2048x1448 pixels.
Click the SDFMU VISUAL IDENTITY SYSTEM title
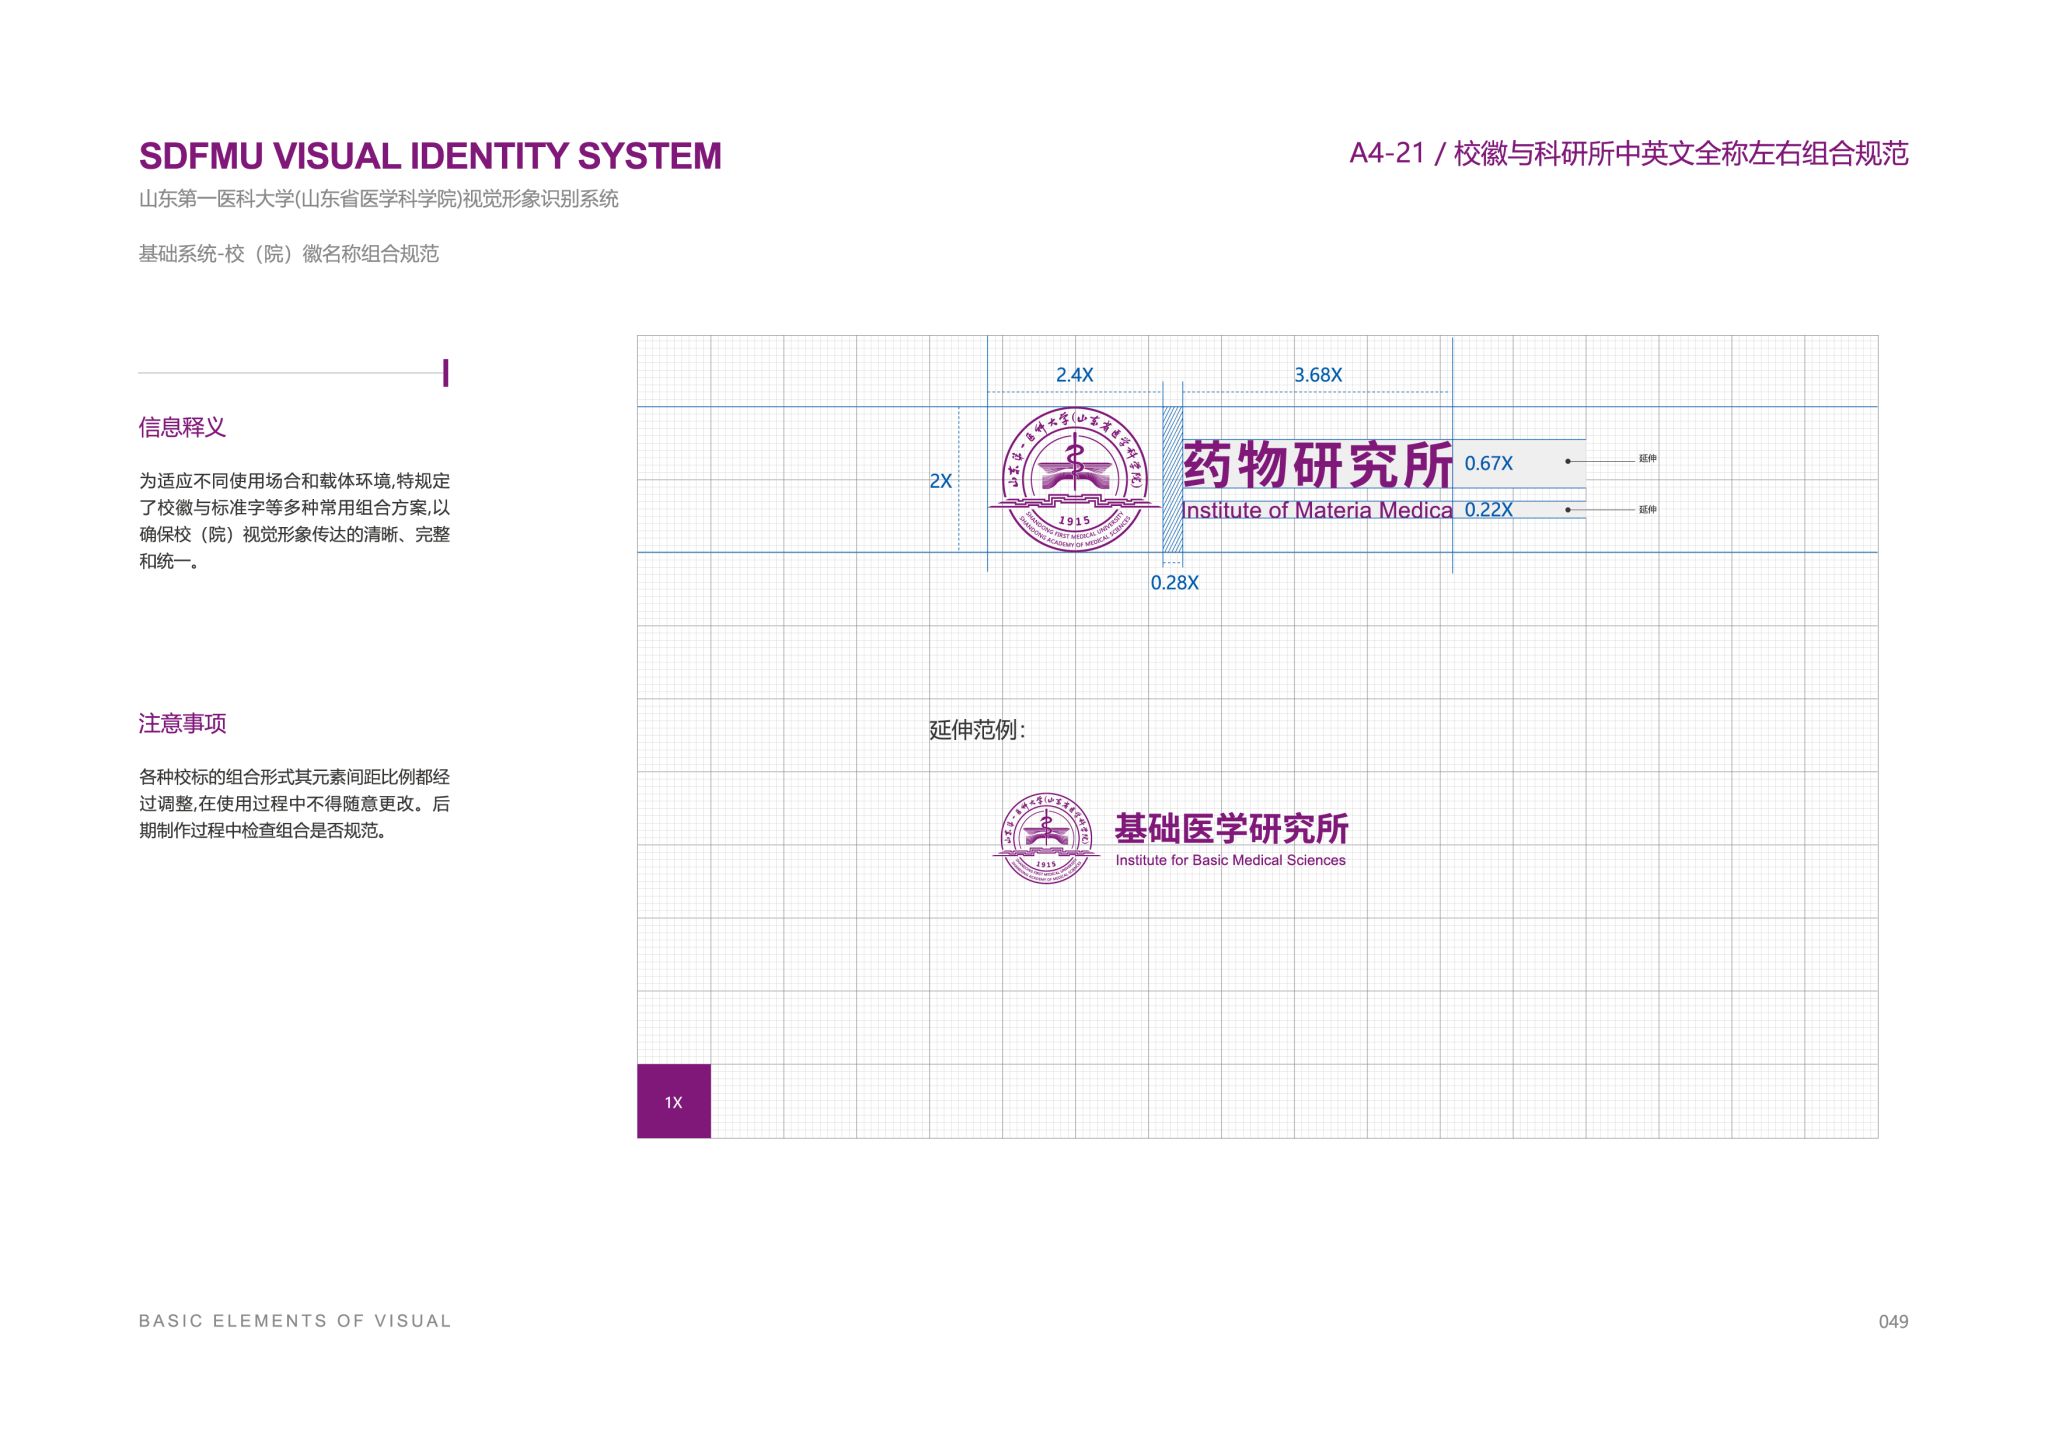click(x=430, y=156)
